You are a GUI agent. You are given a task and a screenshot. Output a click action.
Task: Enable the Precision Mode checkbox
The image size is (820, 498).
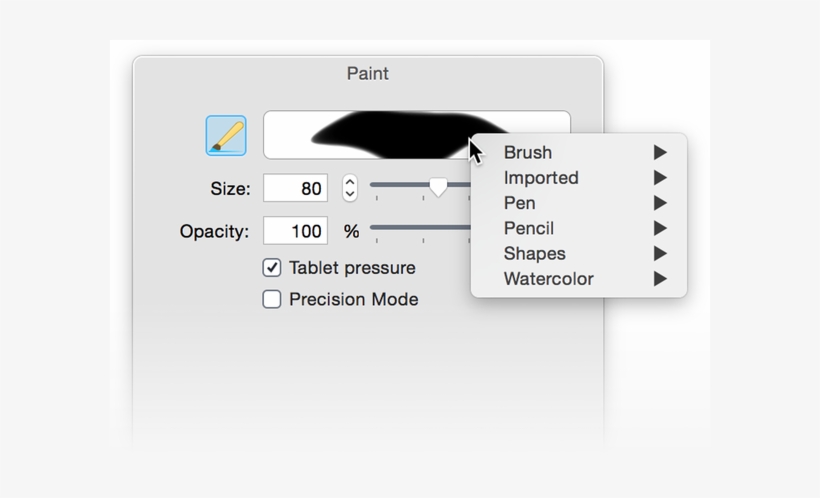[x=272, y=299]
